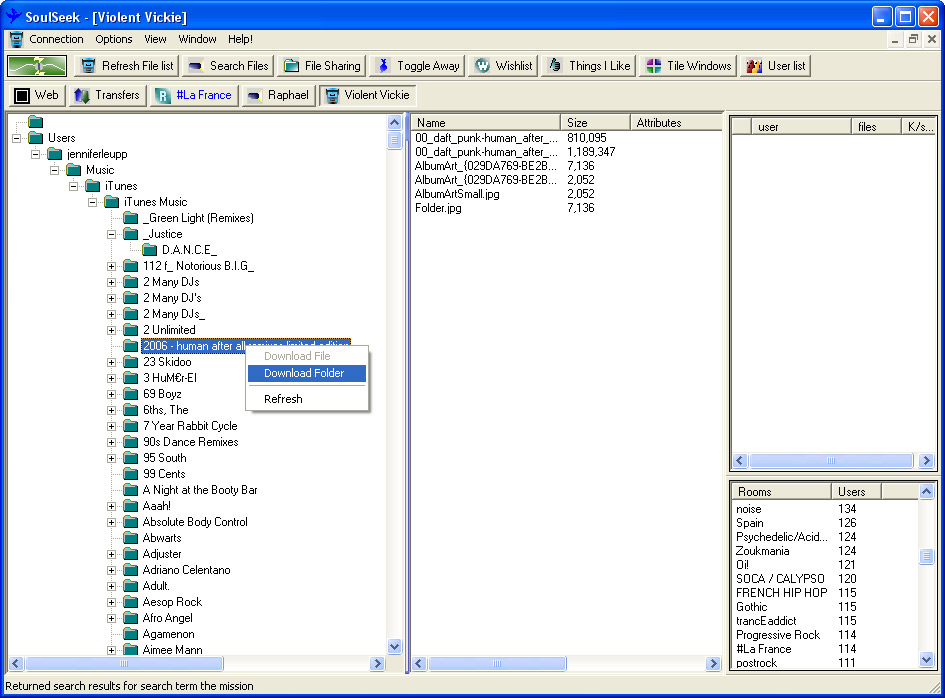Collapse the Users tree node

tap(16, 138)
